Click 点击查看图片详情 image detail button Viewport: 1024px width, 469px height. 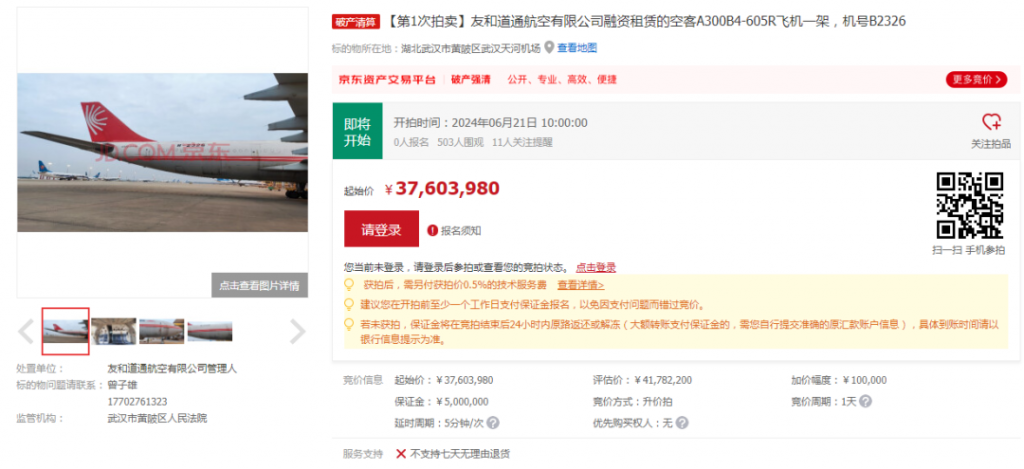click(259, 285)
